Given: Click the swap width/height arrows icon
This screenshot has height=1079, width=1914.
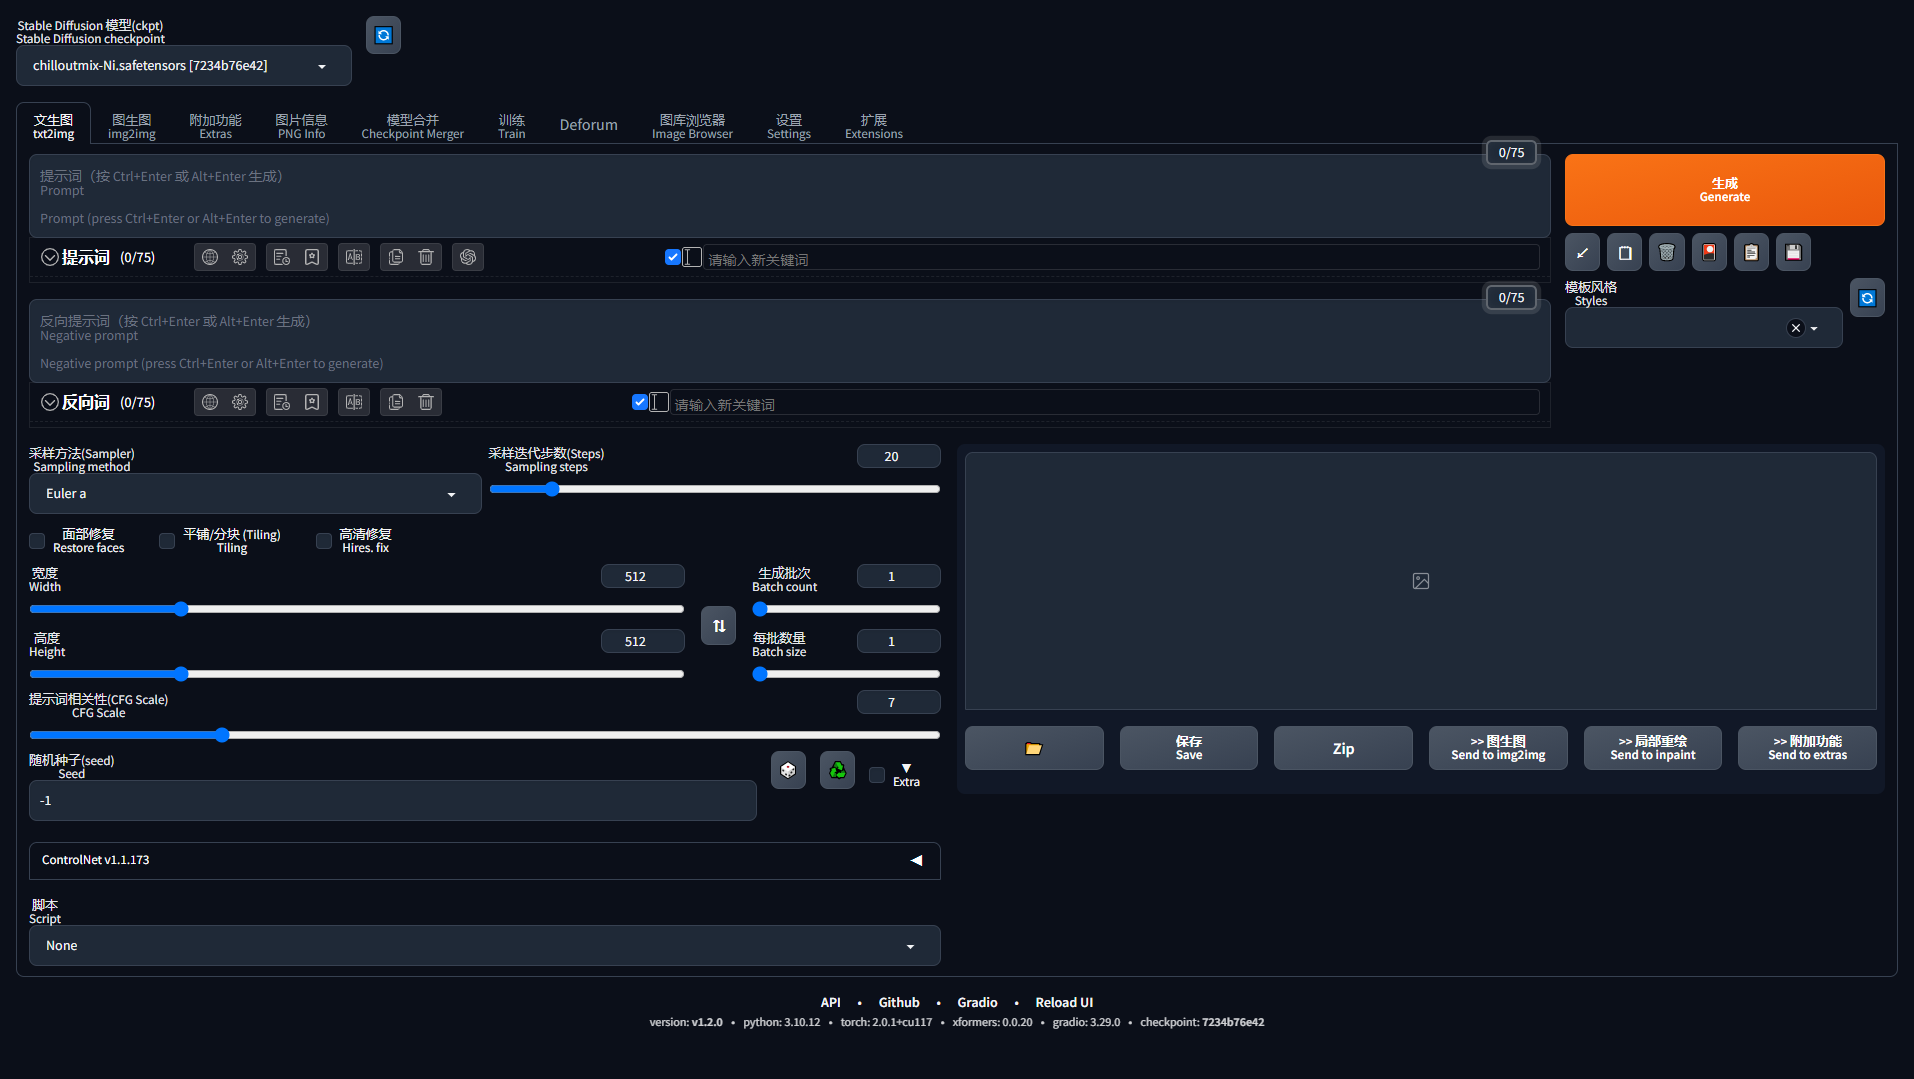Looking at the screenshot, I should pos(718,625).
